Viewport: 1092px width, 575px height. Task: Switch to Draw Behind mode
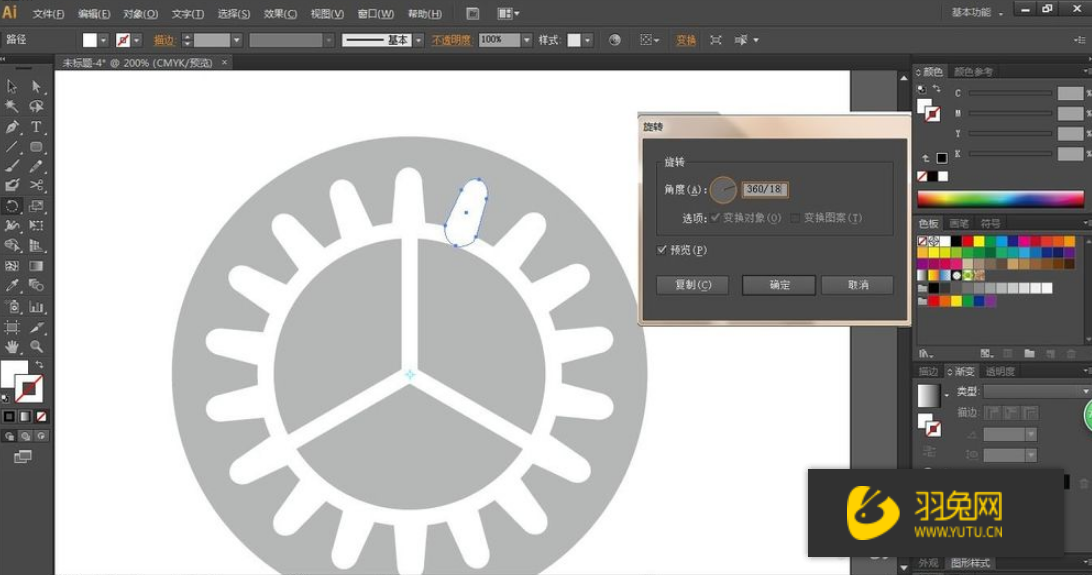click(x=25, y=436)
